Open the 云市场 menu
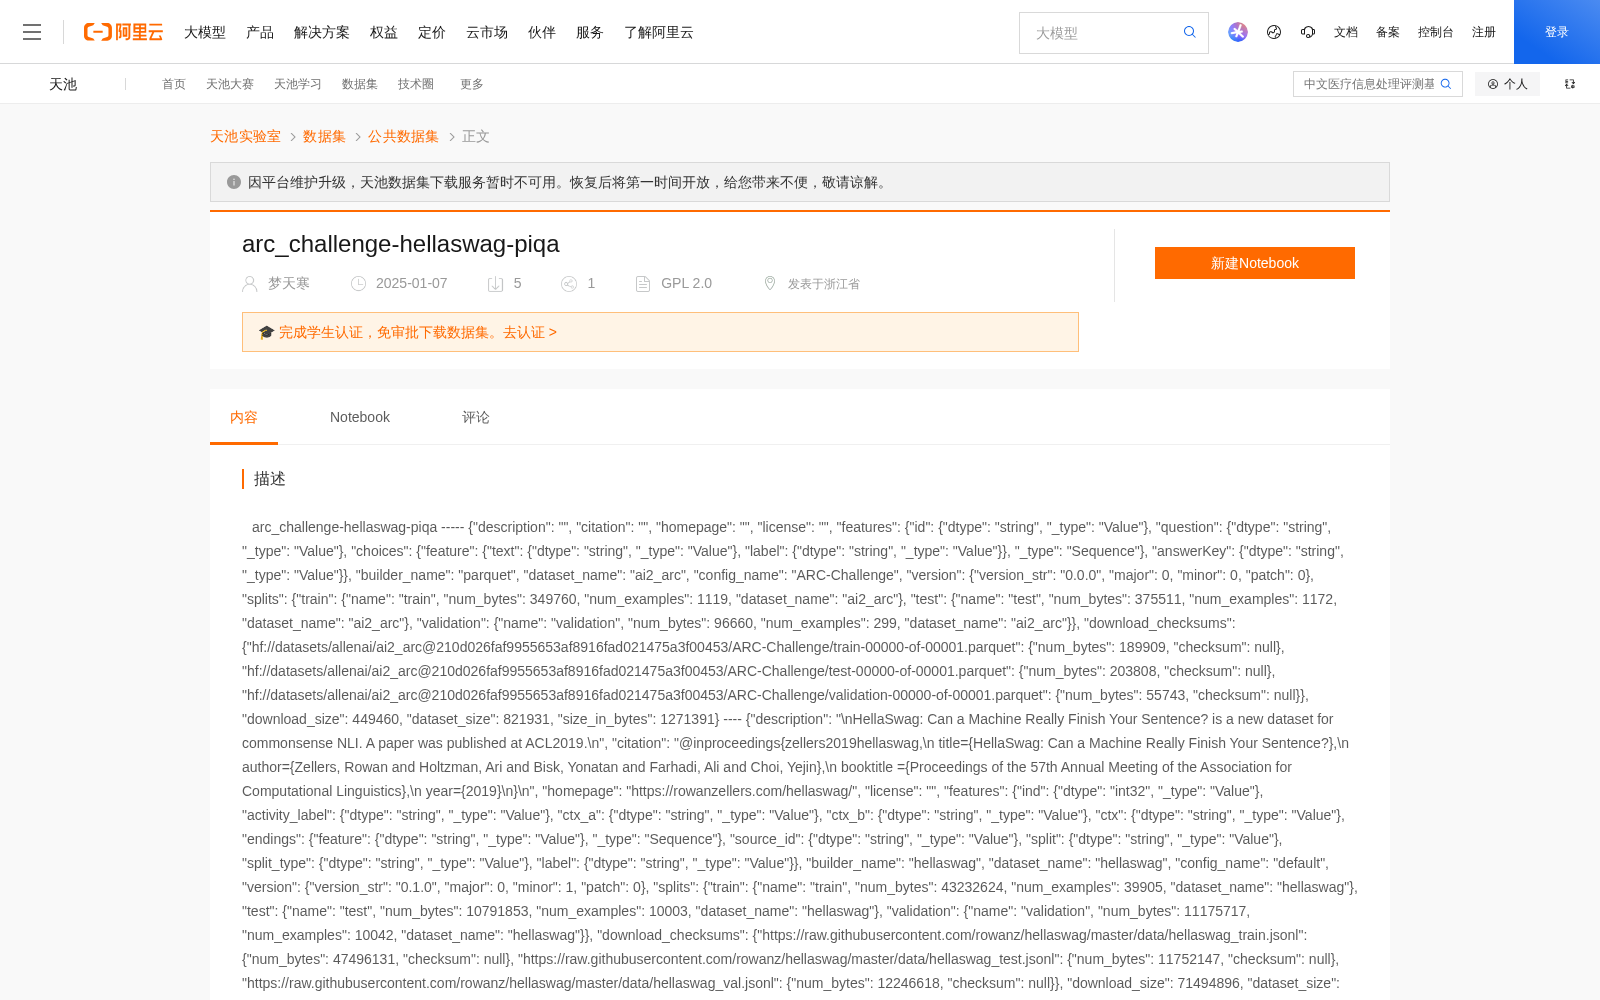The image size is (1600, 1000). [487, 32]
